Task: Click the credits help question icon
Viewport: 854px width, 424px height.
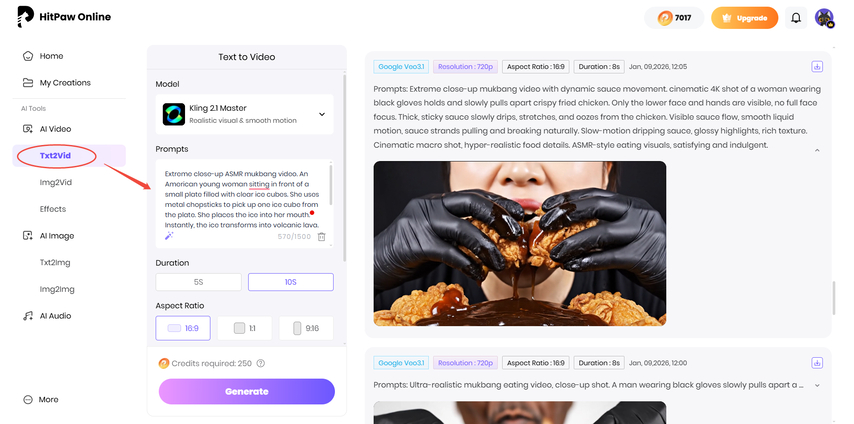Action: 260,363
